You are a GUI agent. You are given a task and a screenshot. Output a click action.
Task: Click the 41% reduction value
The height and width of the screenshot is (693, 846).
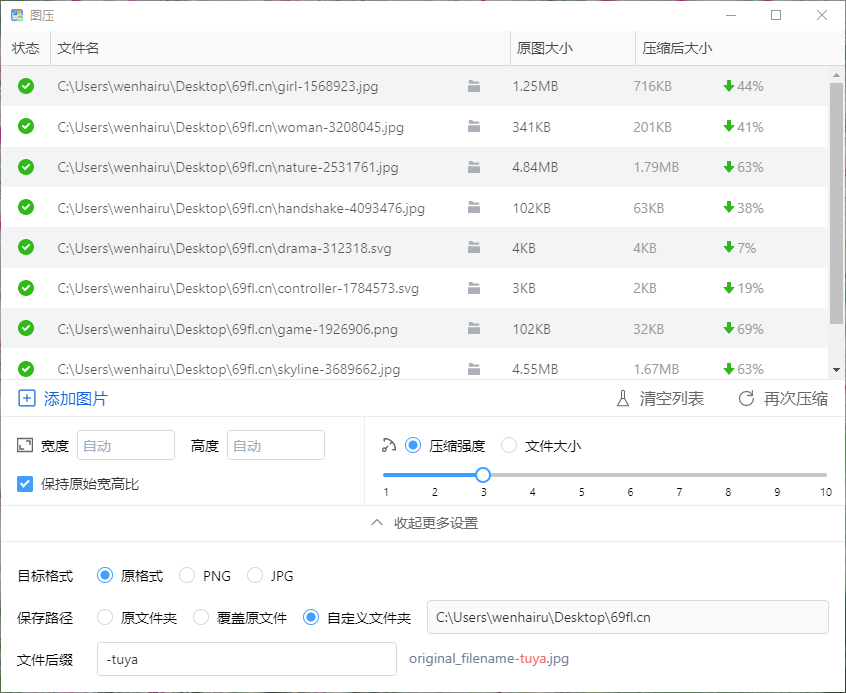click(x=750, y=127)
